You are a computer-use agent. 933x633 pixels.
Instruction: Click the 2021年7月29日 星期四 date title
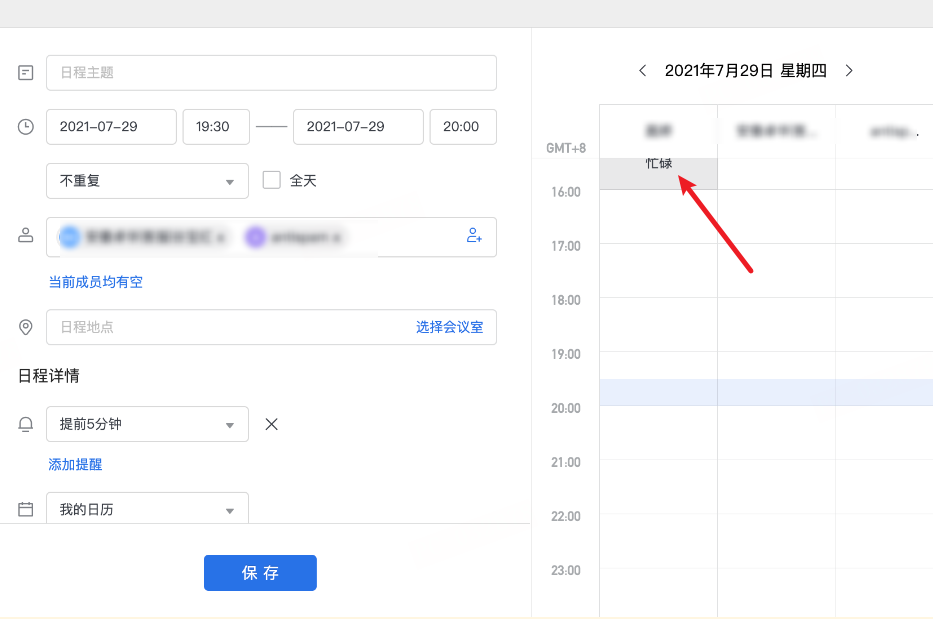tap(746, 71)
